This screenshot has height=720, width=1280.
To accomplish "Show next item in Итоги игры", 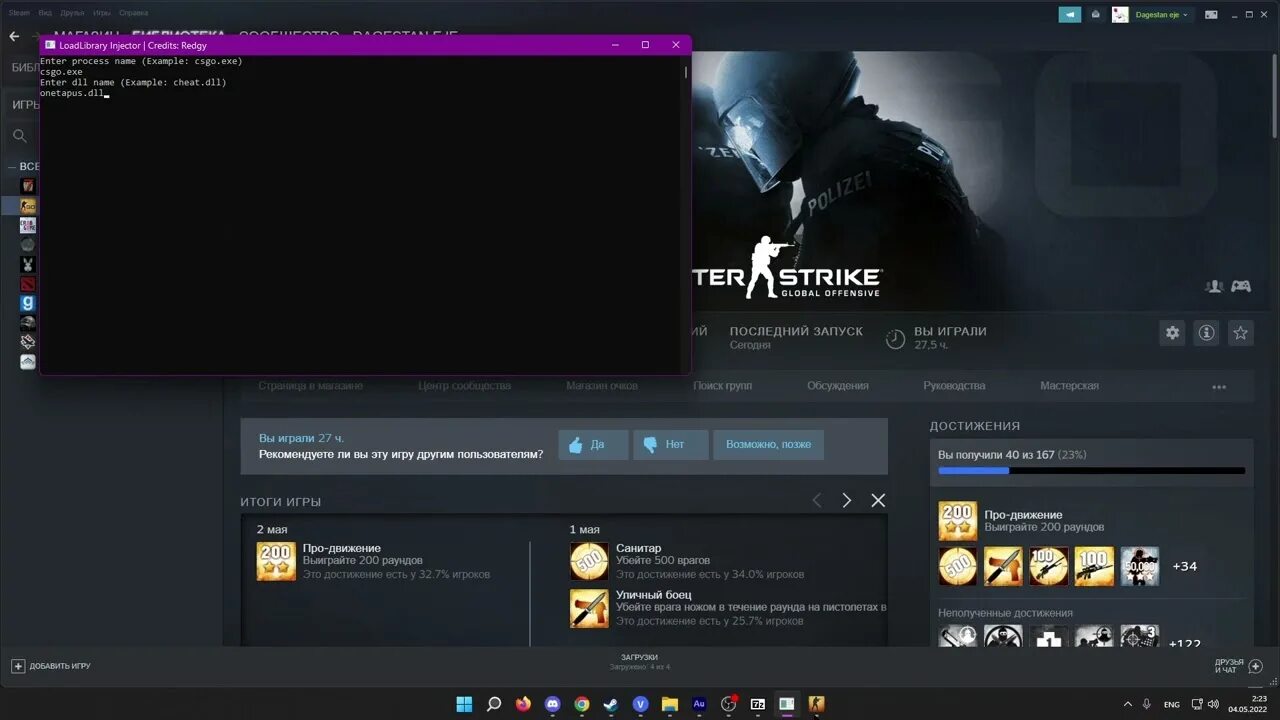I will click(x=847, y=500).
